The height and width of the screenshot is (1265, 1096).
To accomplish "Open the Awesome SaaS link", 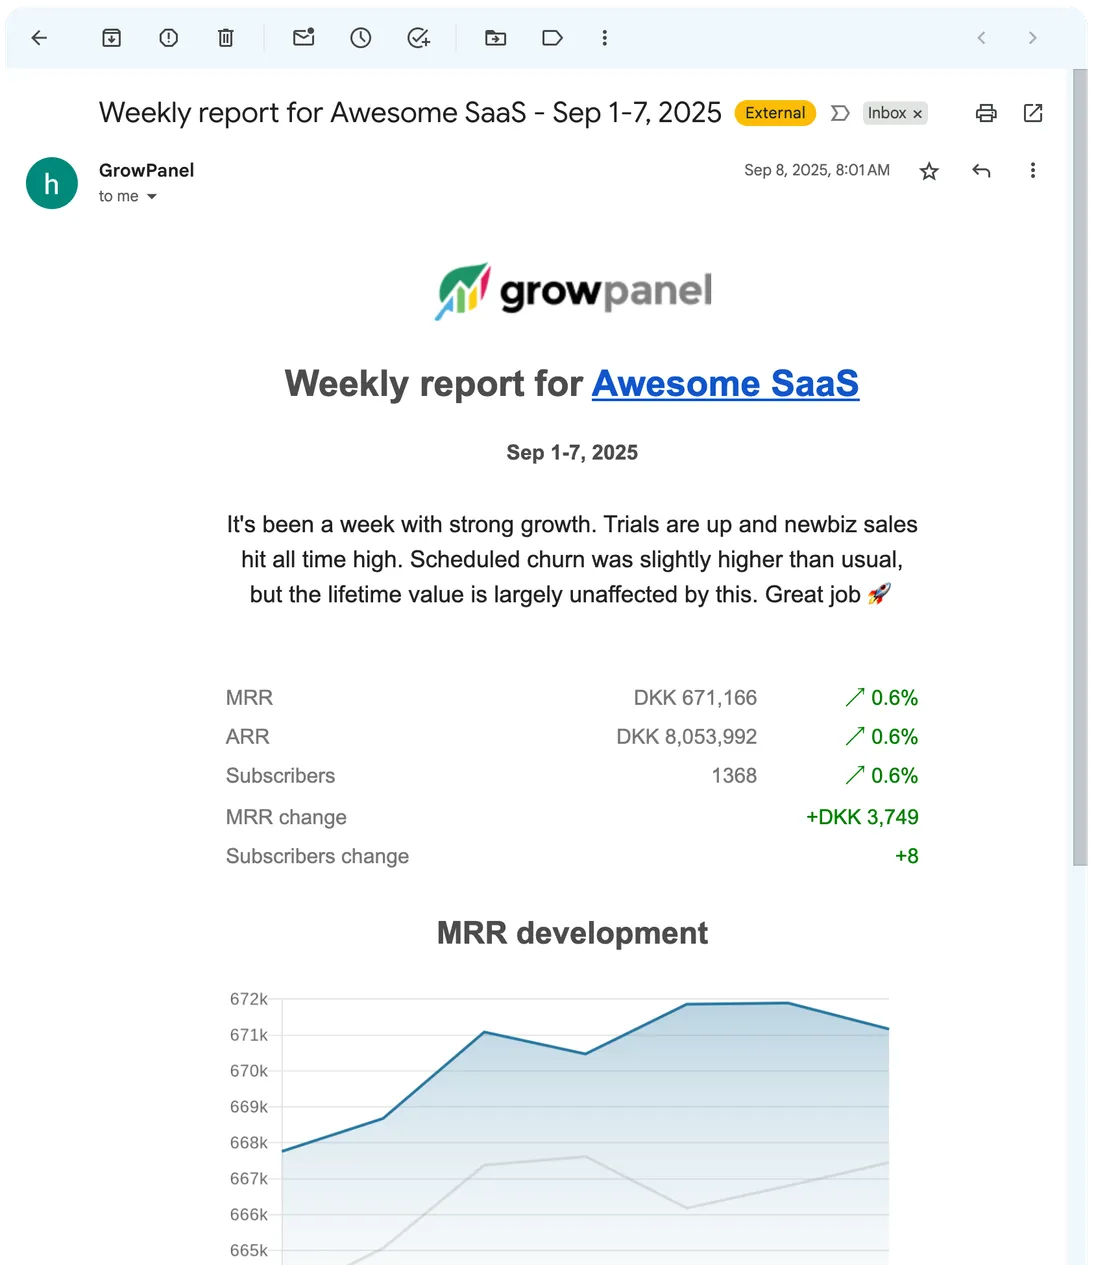I will (726, 383).
